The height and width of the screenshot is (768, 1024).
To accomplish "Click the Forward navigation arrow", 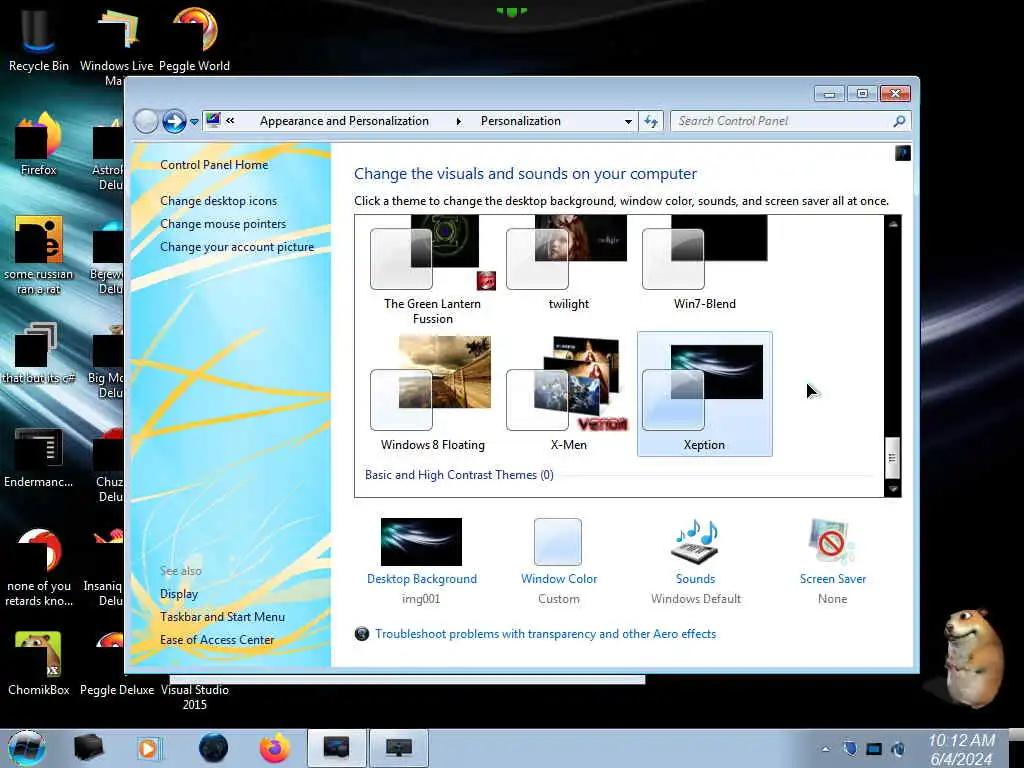I will point(174,121).
